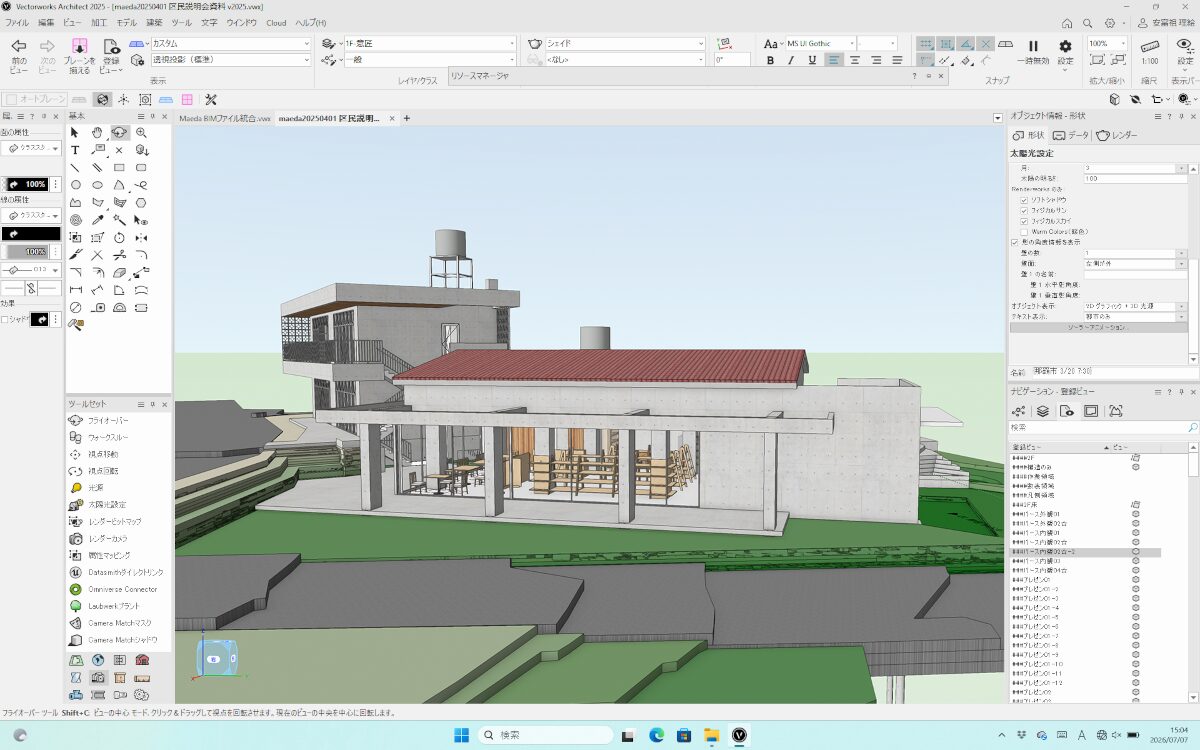Open the 編集 menu
Viewport: 1200px width, 750px height.
[46, 22]
